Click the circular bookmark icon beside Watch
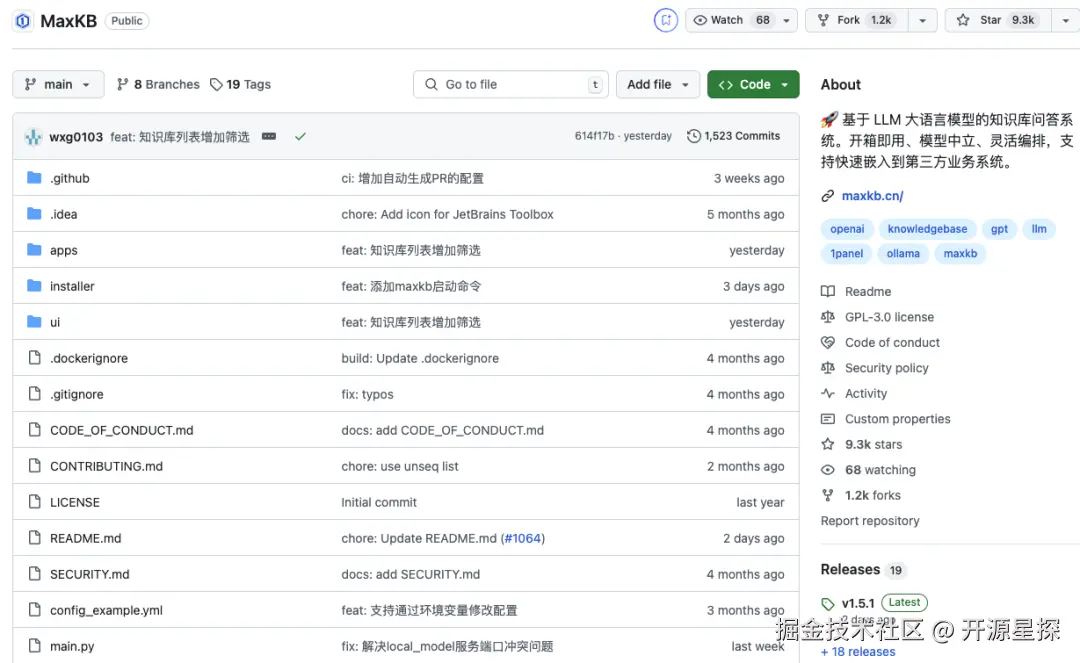The image size is (1080, 663). click(665, 20)
